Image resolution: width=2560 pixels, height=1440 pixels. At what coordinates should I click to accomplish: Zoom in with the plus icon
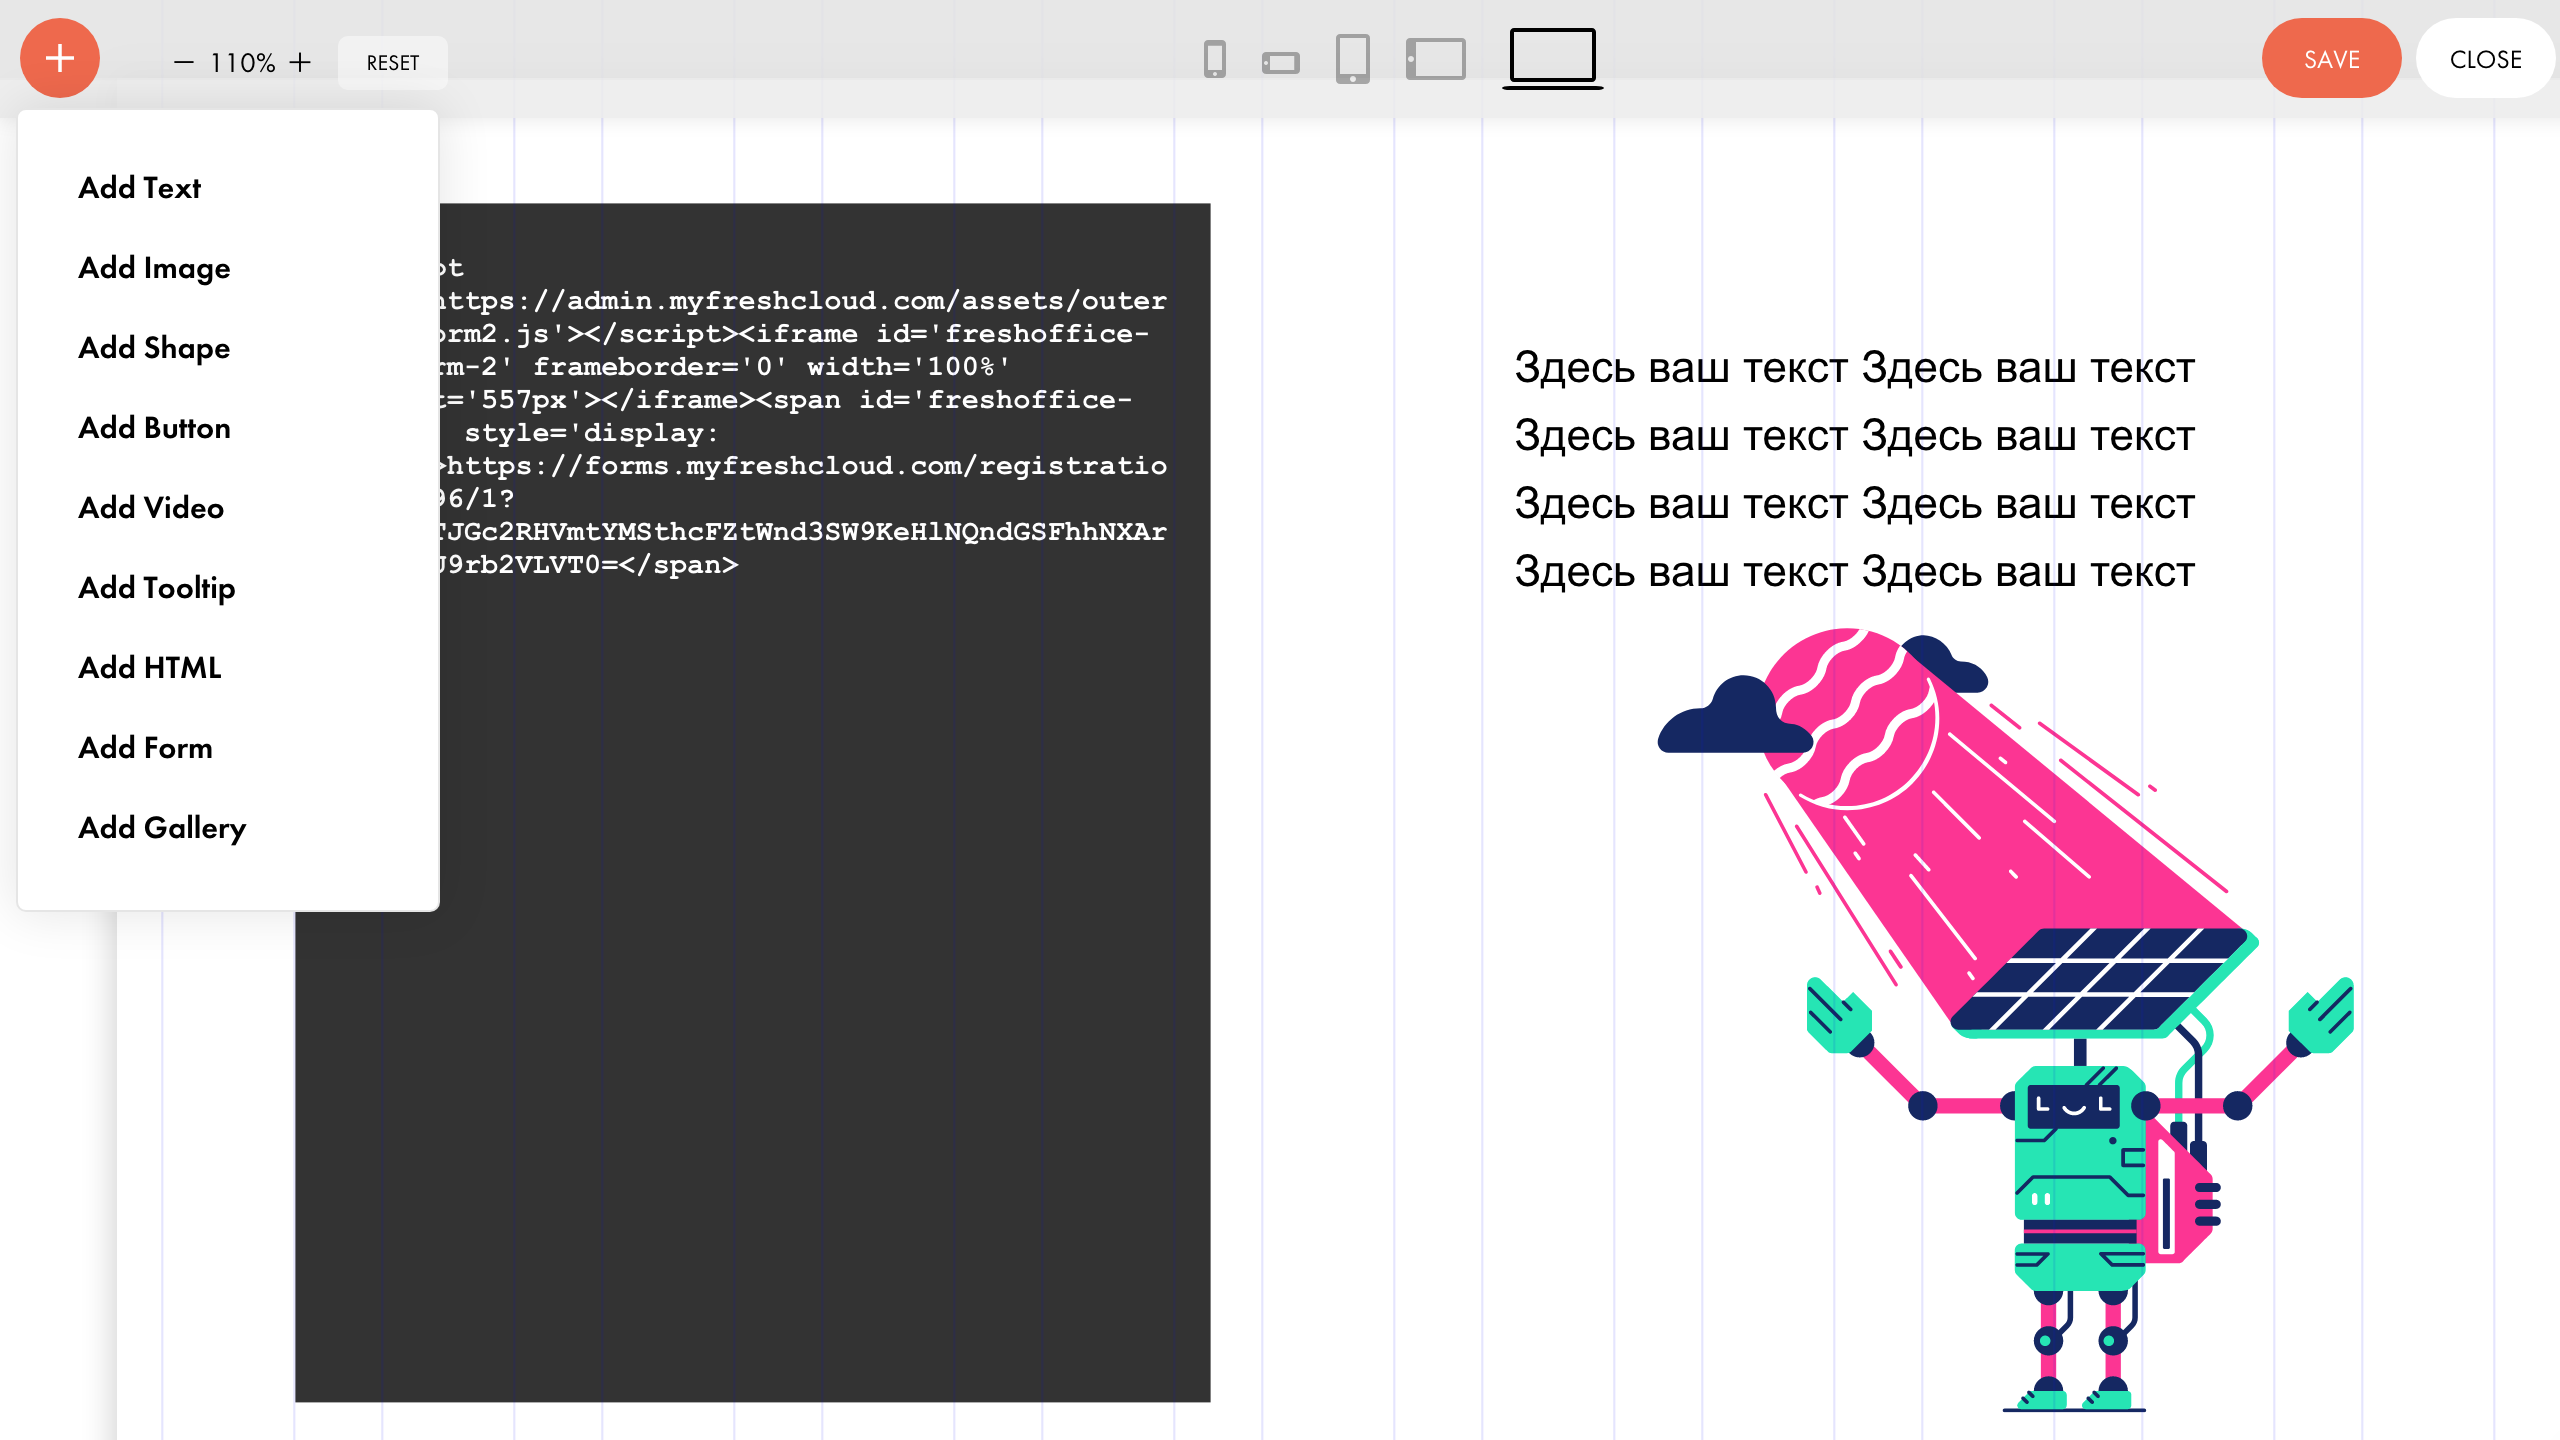click(x=300, y=63)
